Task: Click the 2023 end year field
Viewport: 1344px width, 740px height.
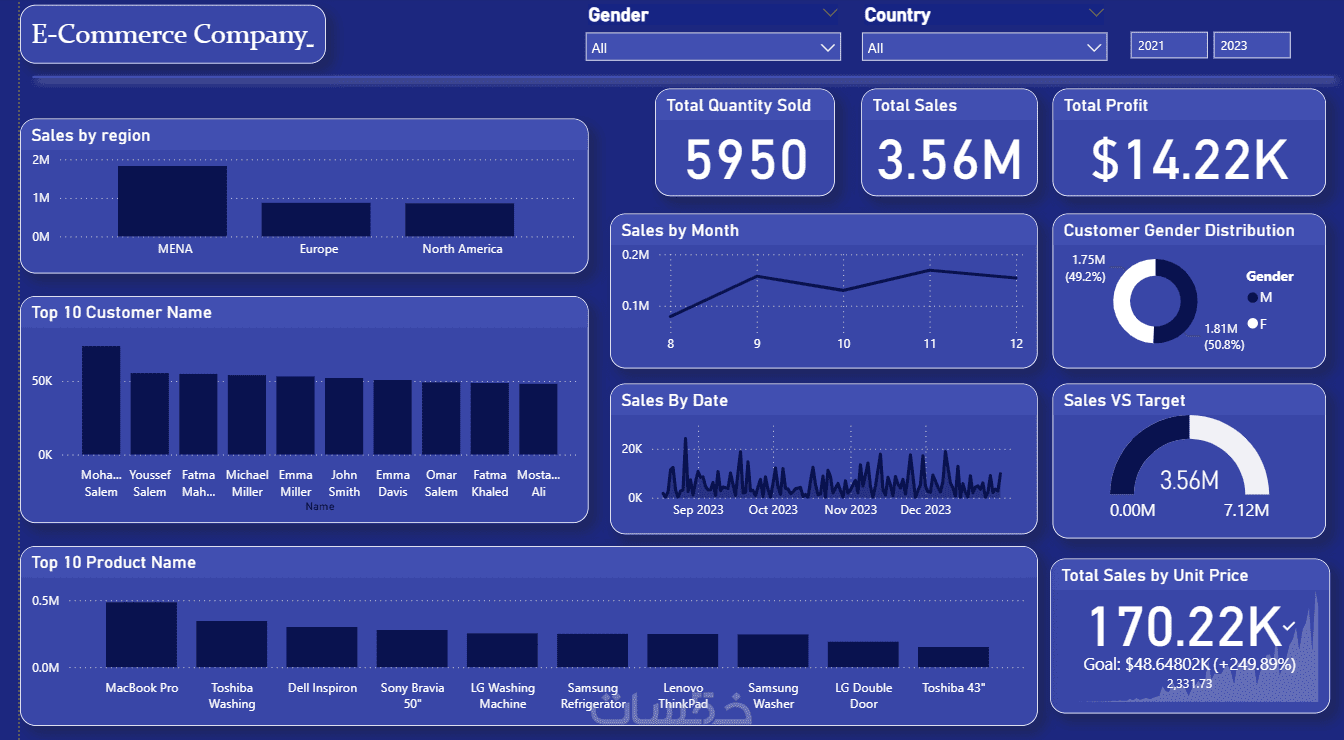Action: coord(1252,45)
